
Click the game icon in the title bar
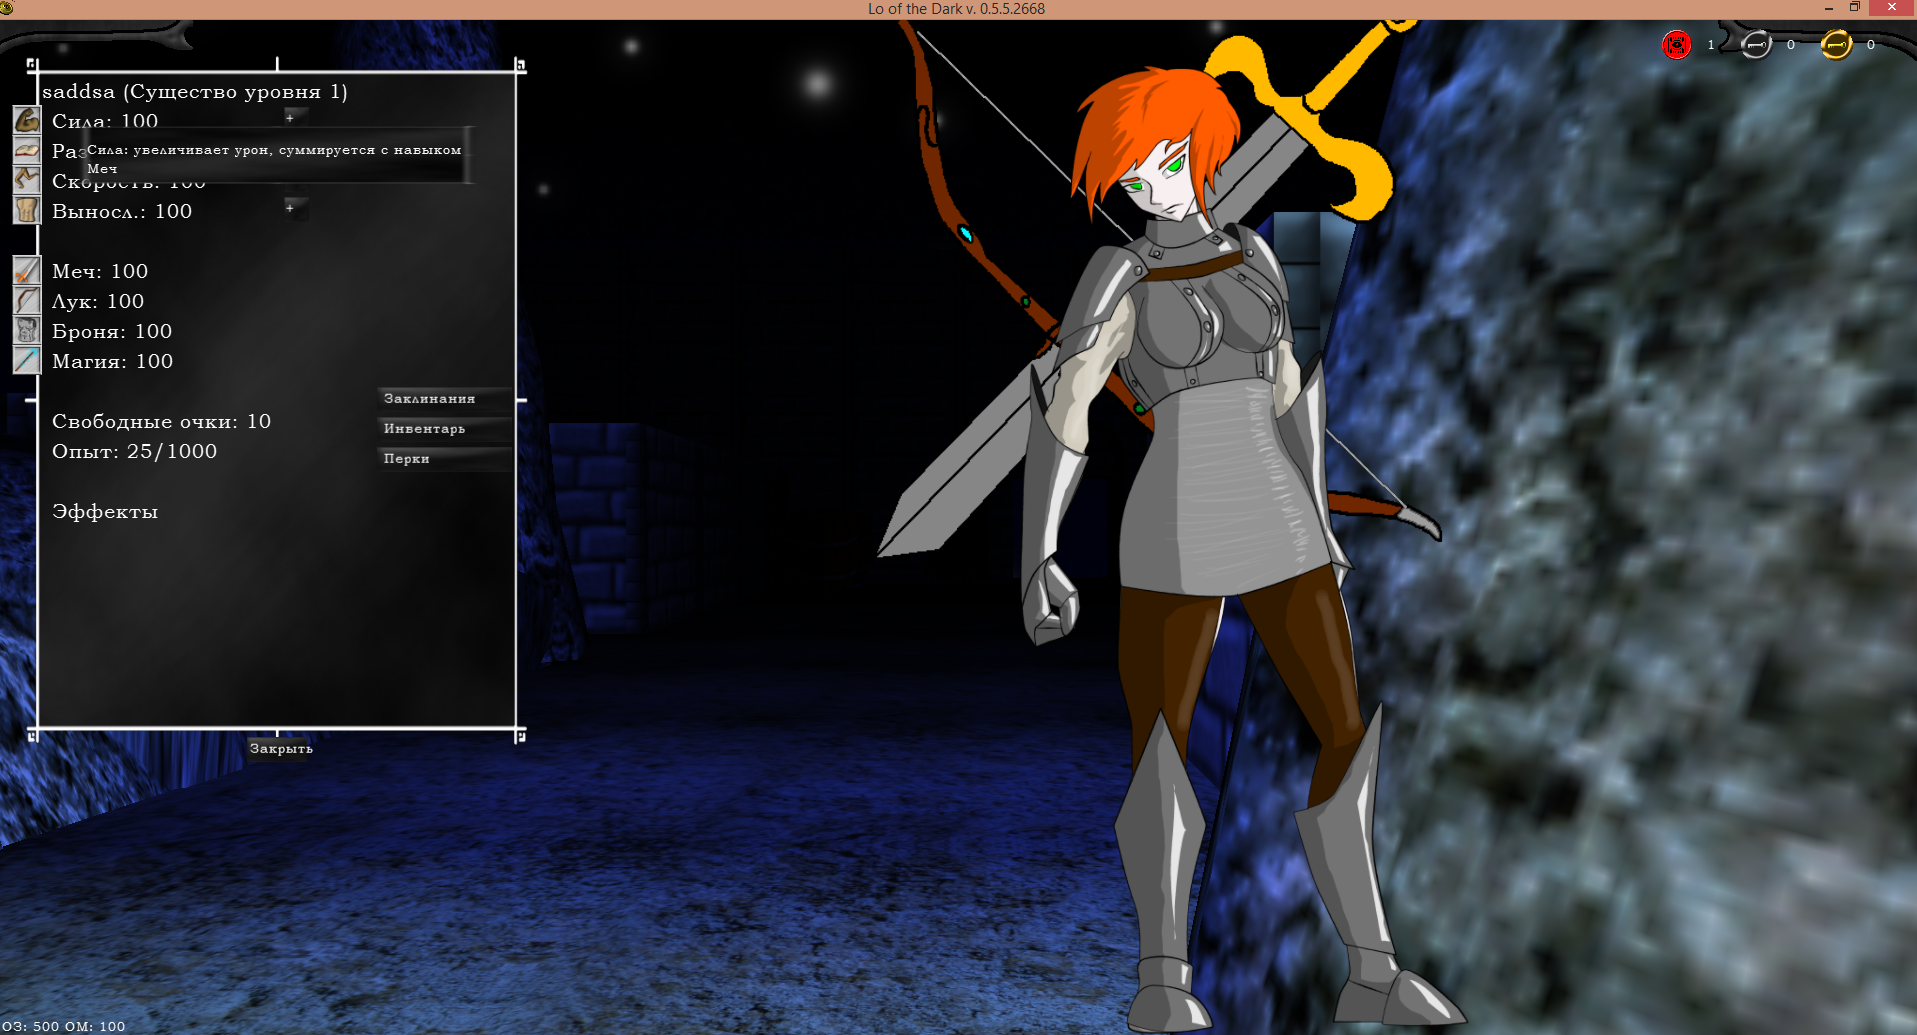pyautogui.click(x=7, y=8)
